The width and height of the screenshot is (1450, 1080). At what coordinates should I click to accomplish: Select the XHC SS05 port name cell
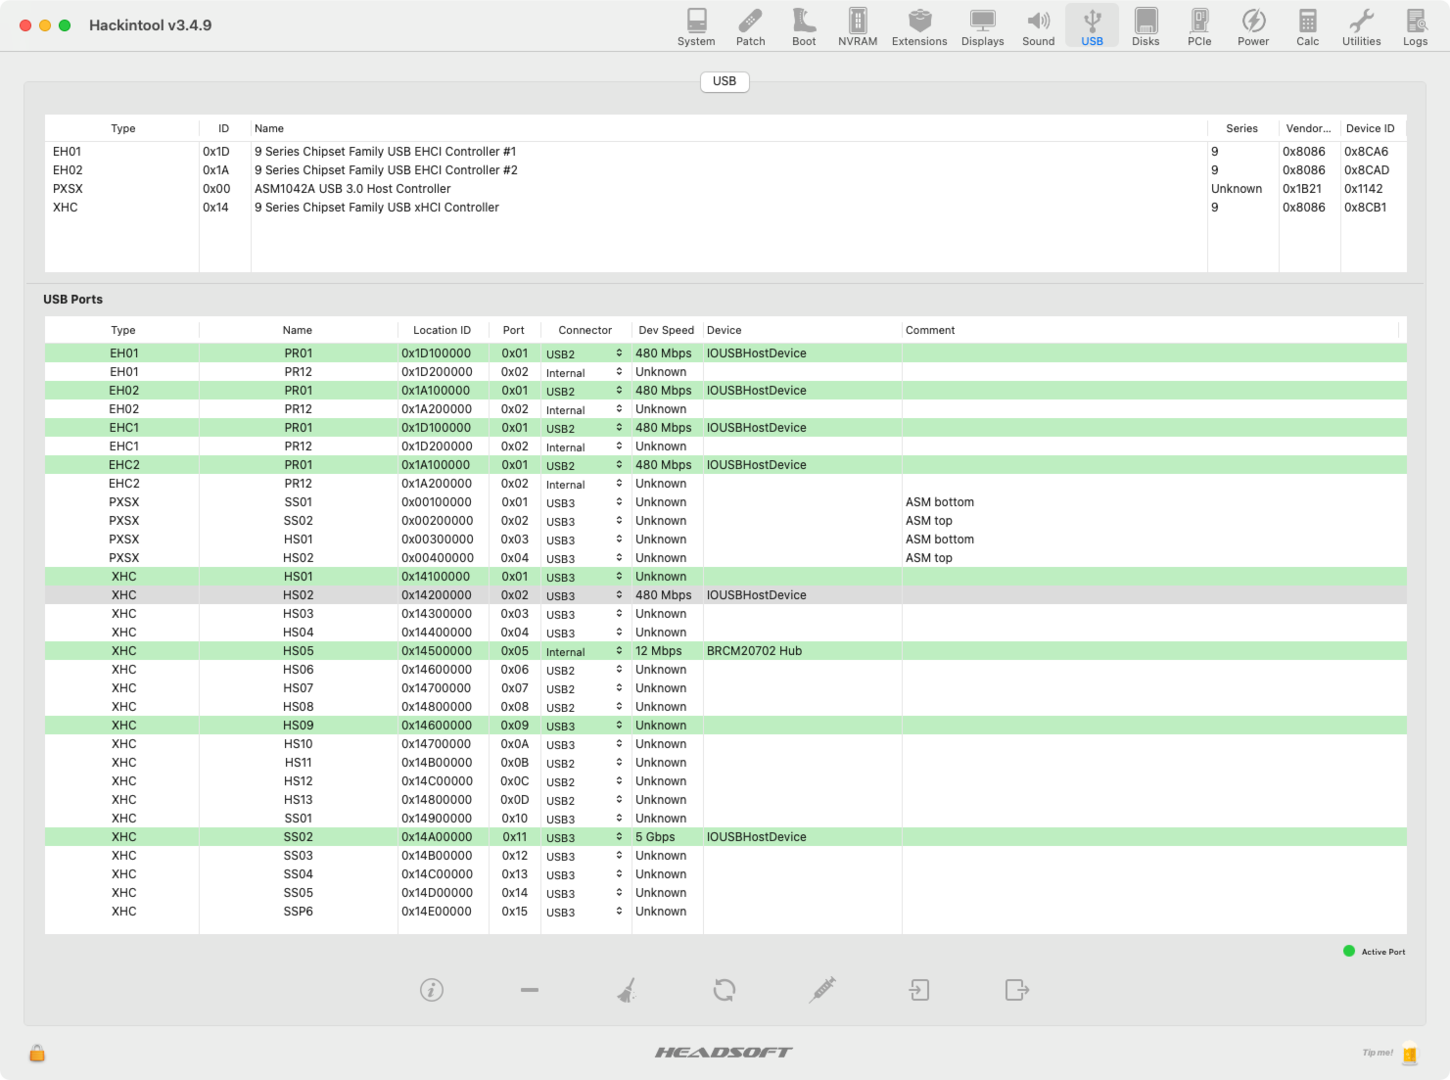298,893
